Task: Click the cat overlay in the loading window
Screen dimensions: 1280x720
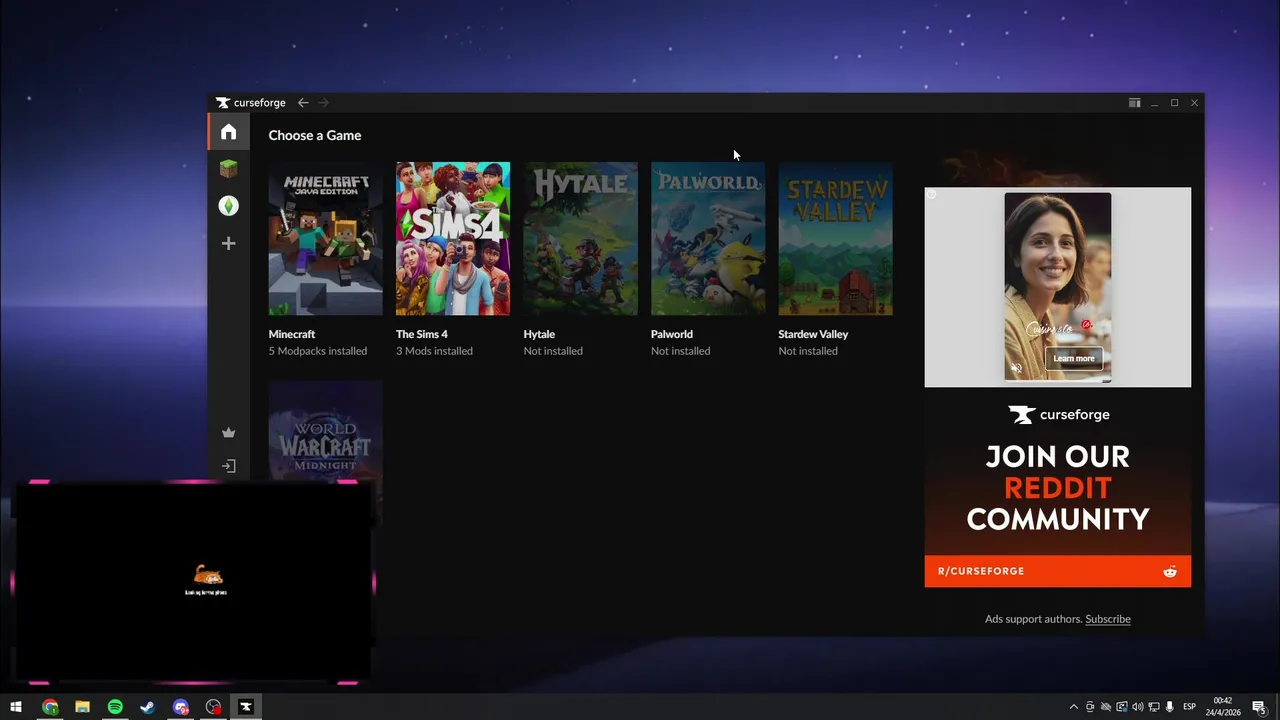Action: pyautogui.click(x=207, y=574)
